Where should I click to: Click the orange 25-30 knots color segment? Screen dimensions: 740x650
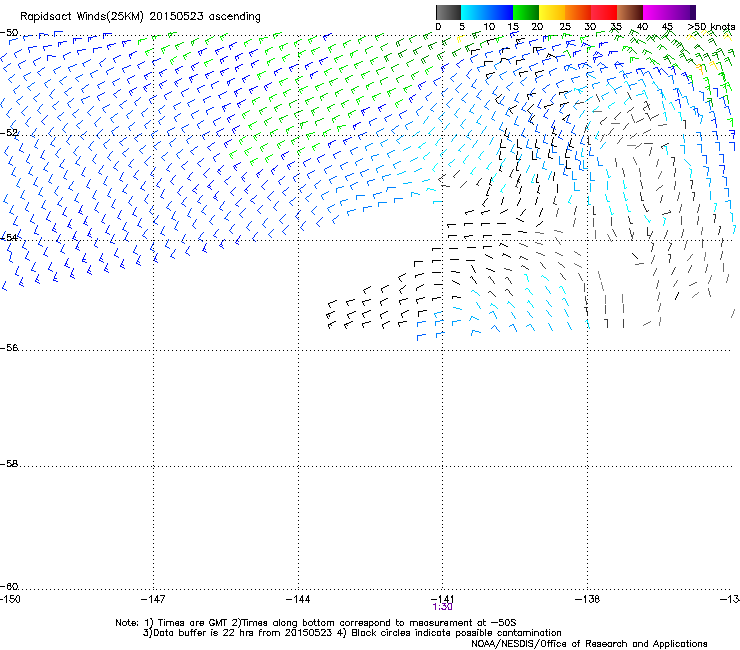(578, 12)
